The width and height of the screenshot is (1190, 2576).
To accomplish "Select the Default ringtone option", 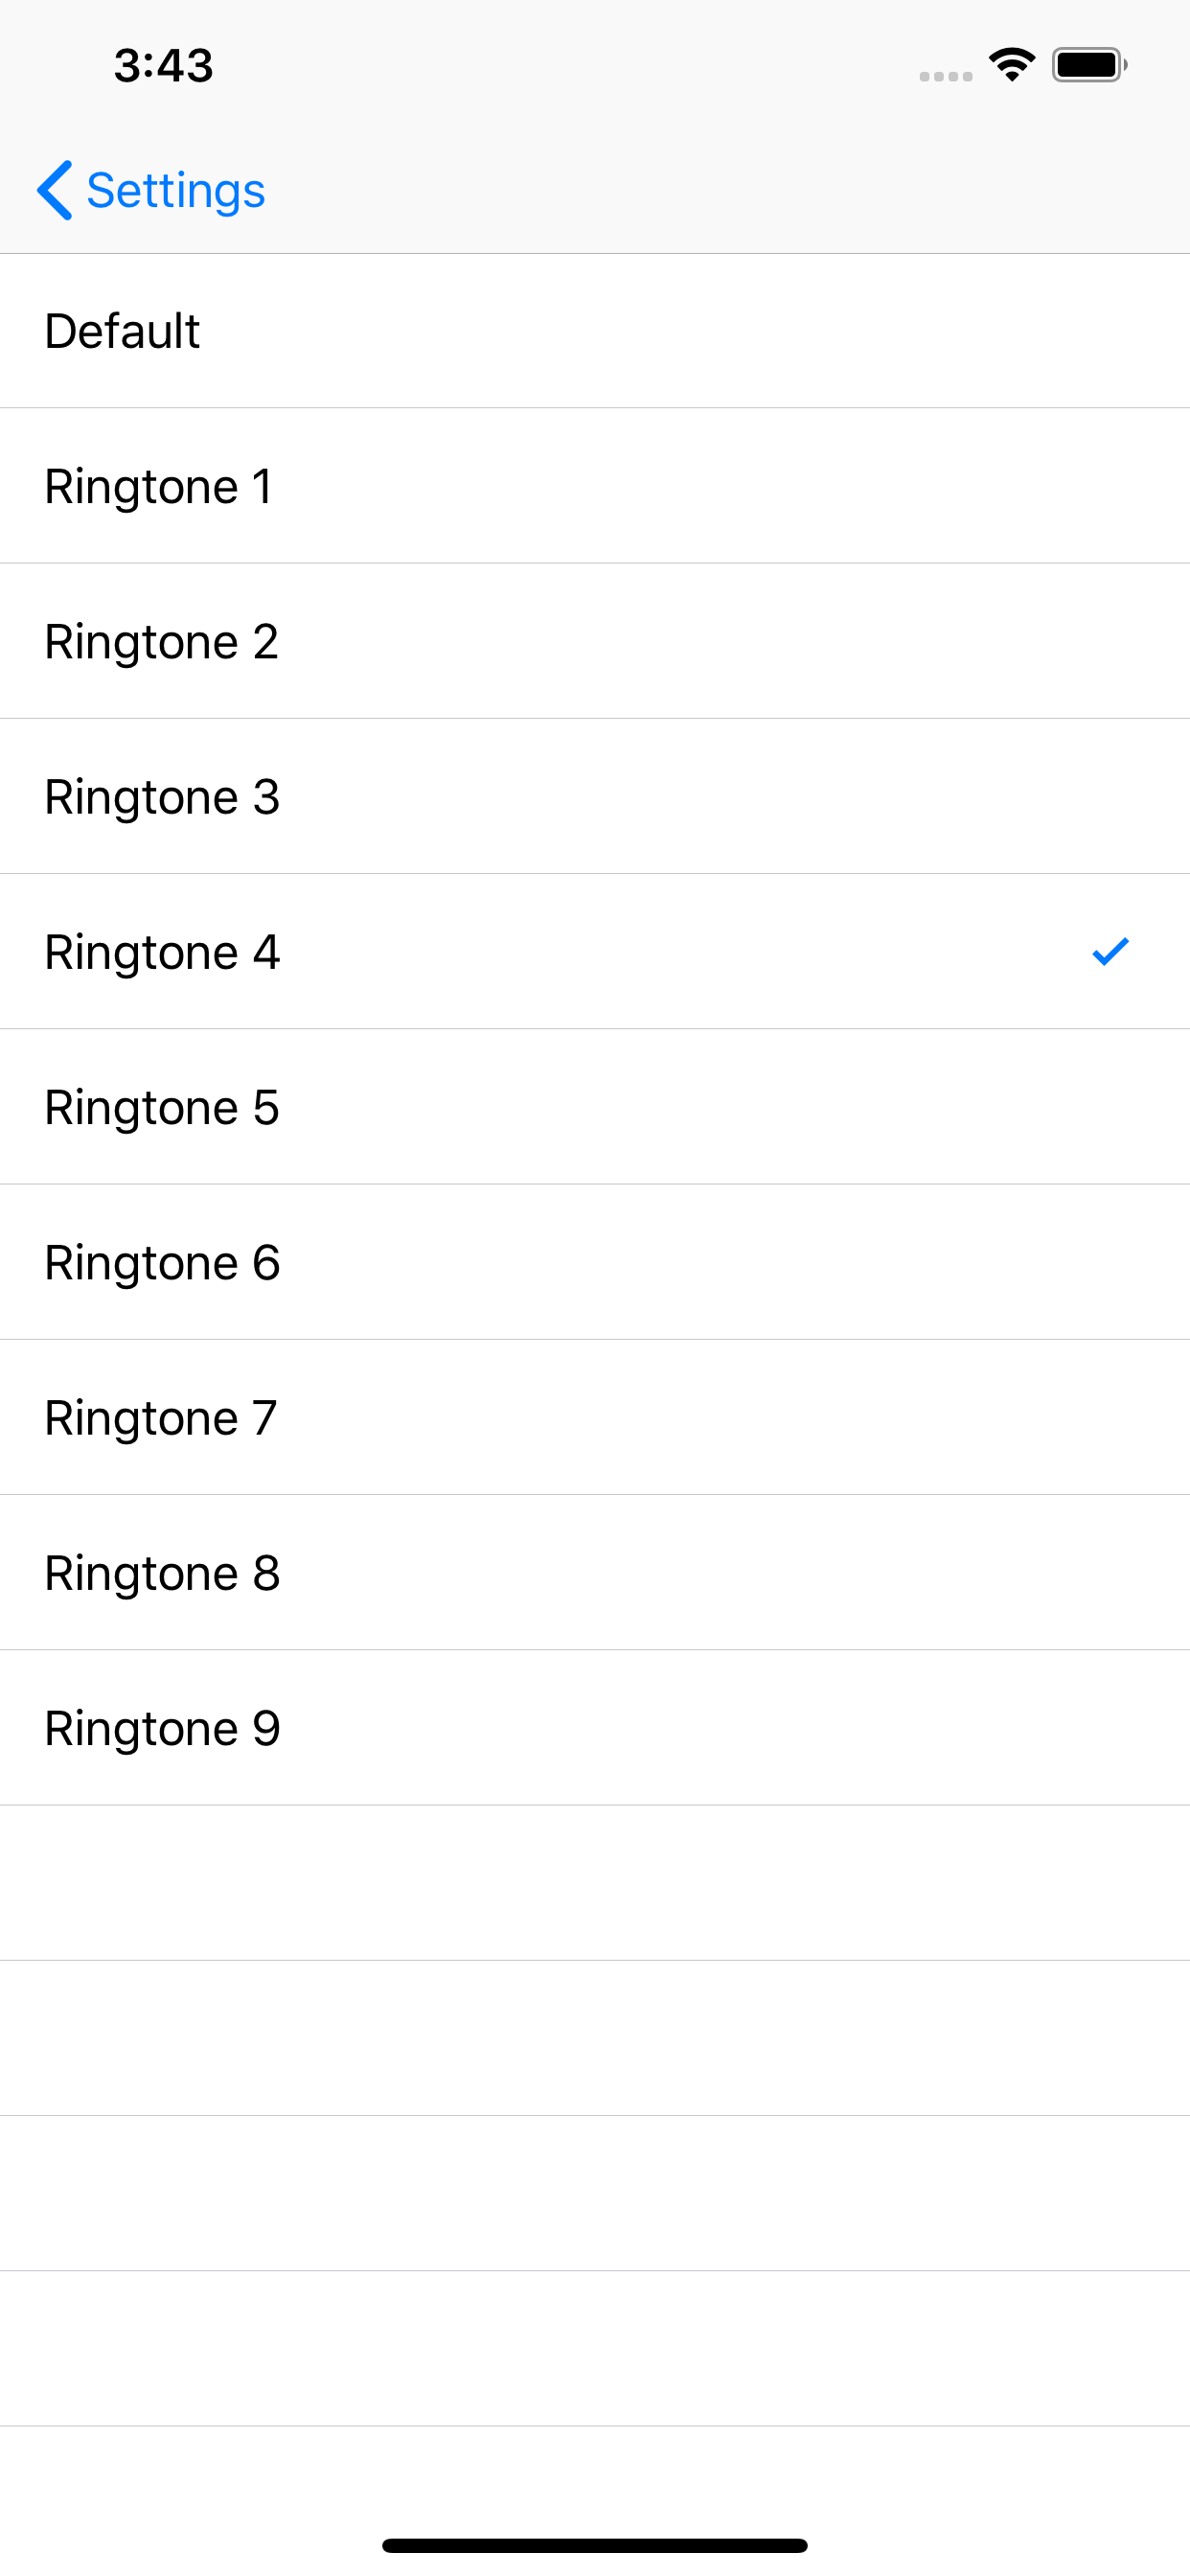I will pyautogui.click(x=595, y=331).
